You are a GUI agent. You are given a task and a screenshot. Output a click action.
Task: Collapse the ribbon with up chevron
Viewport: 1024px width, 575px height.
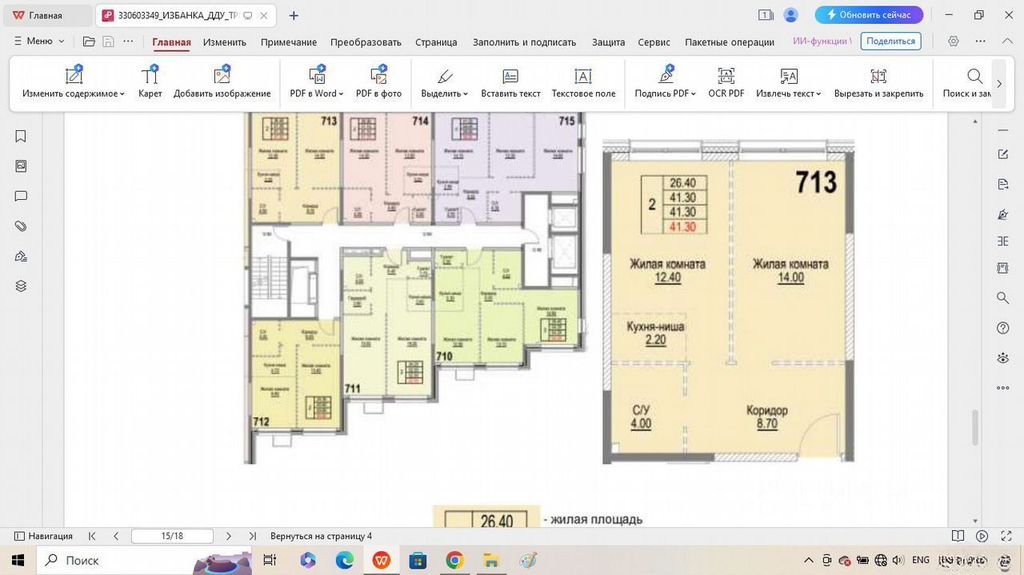[x=1007, y=41]
